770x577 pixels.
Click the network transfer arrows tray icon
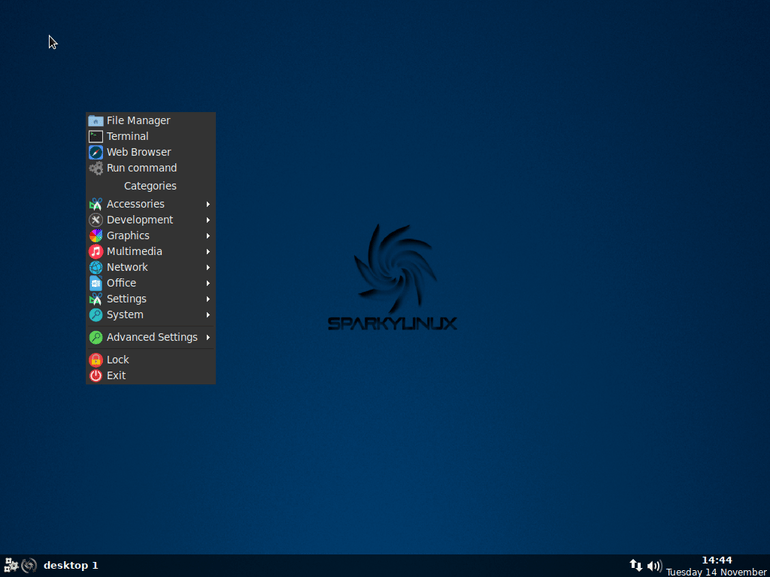click(x=636, y=566)
